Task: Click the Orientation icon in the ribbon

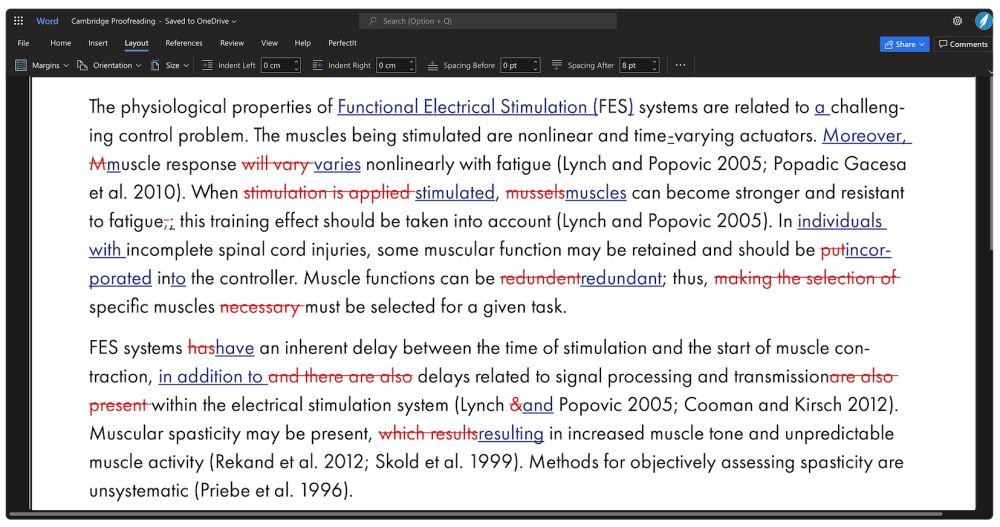Action: [x=82, y=65]
